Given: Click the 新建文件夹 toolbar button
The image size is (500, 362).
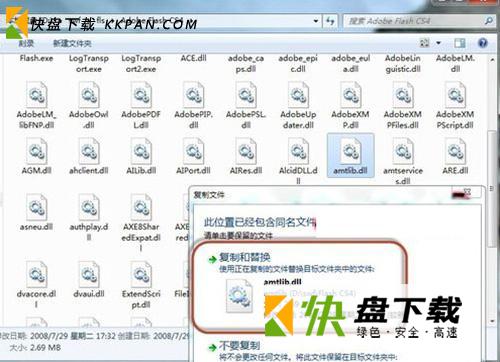Looking at the screenshot, I should (72, 43).
